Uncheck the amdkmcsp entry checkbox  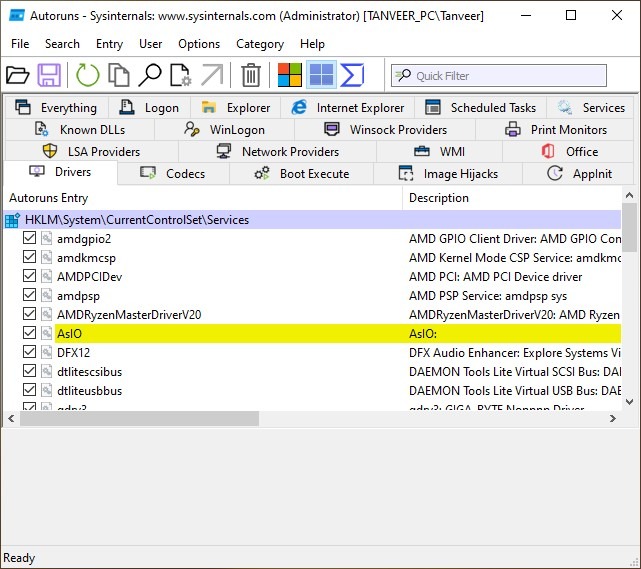(x=29, y=257)
